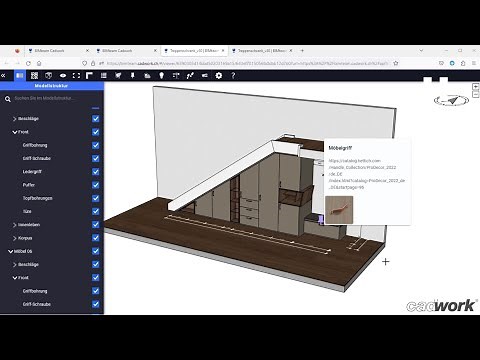Toggle the Beschläge checkbox under Möbel 06
This screenshot has width=480, height=360.
pos(96,264)
